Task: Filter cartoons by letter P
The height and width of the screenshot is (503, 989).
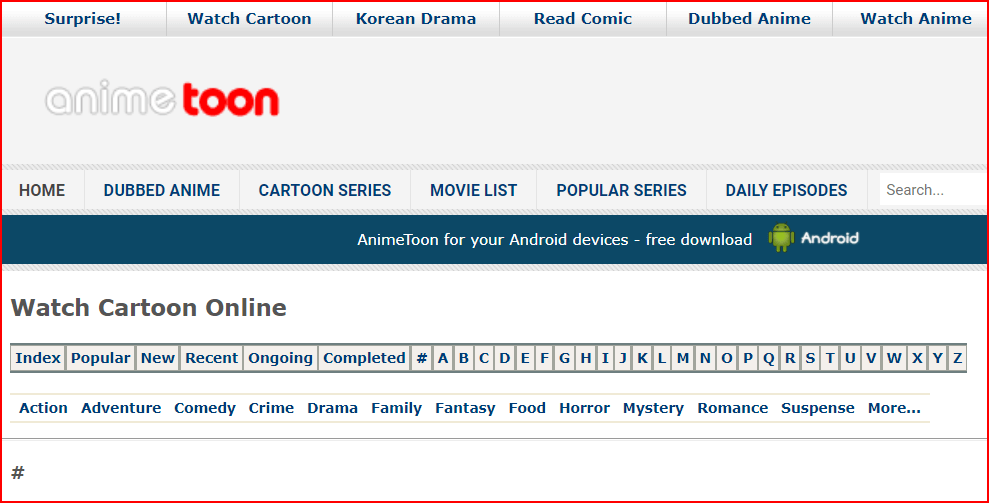Action: 748,358
